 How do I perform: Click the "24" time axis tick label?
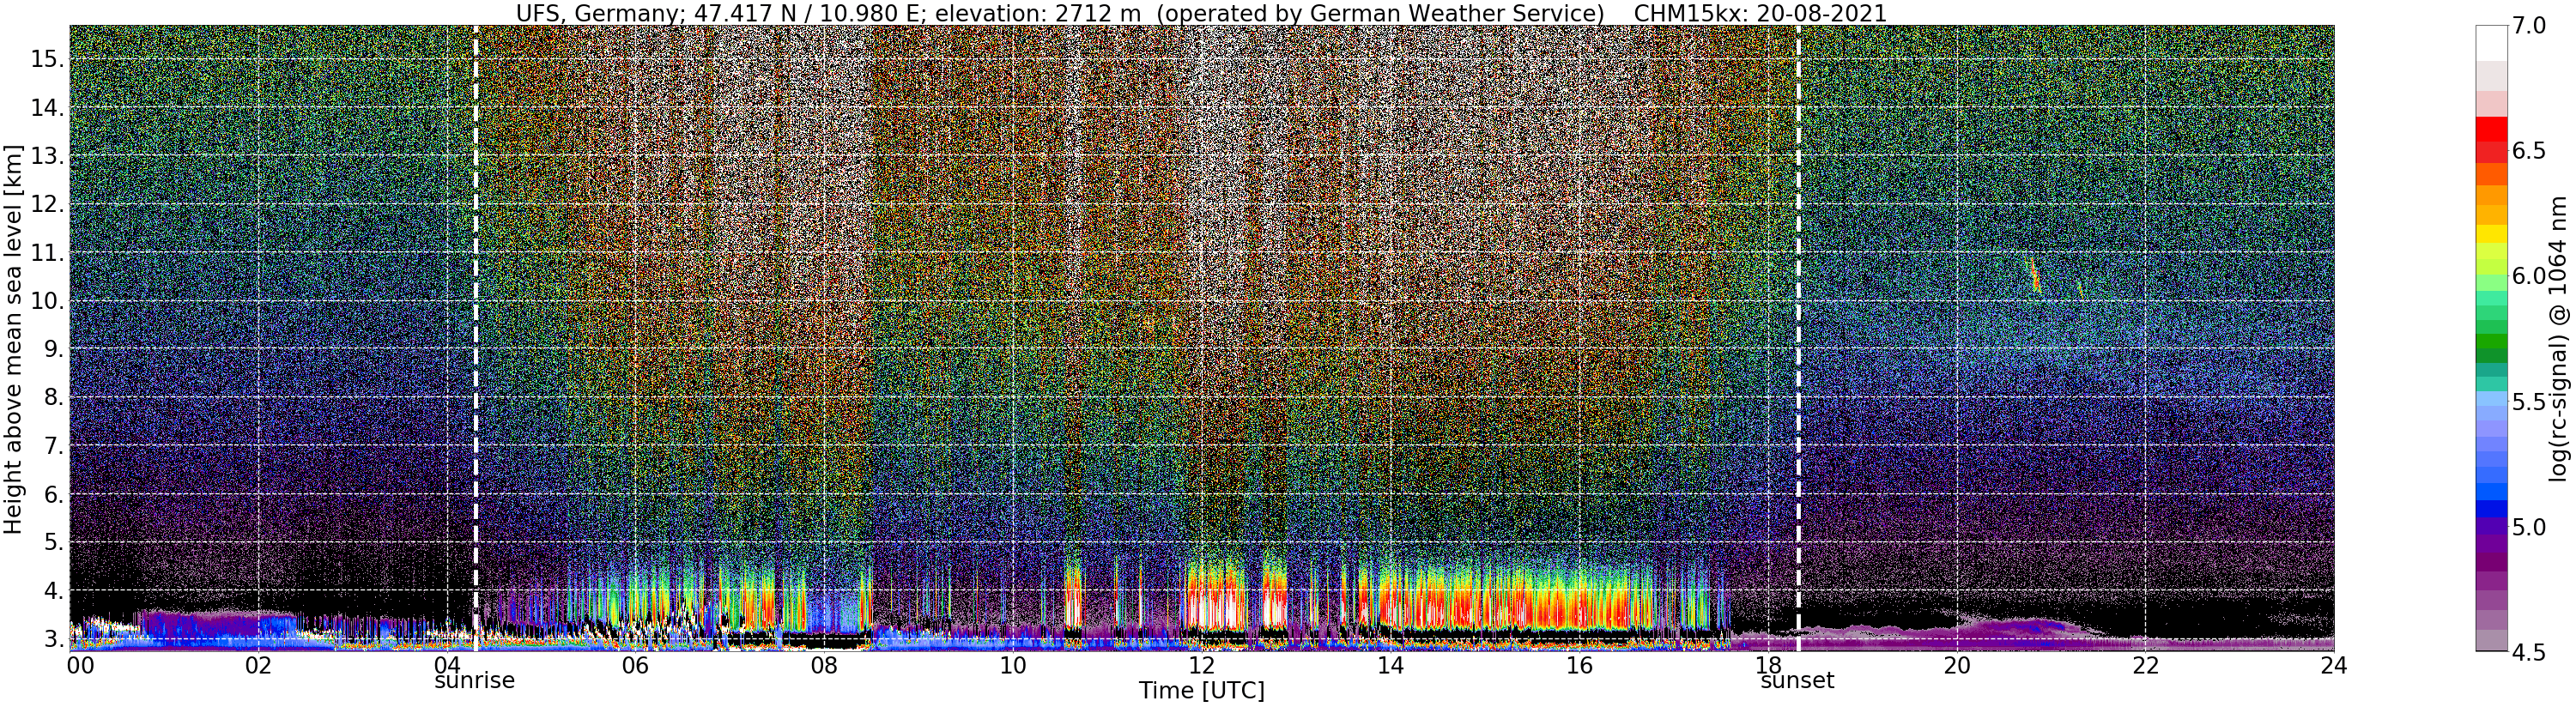2334,665
